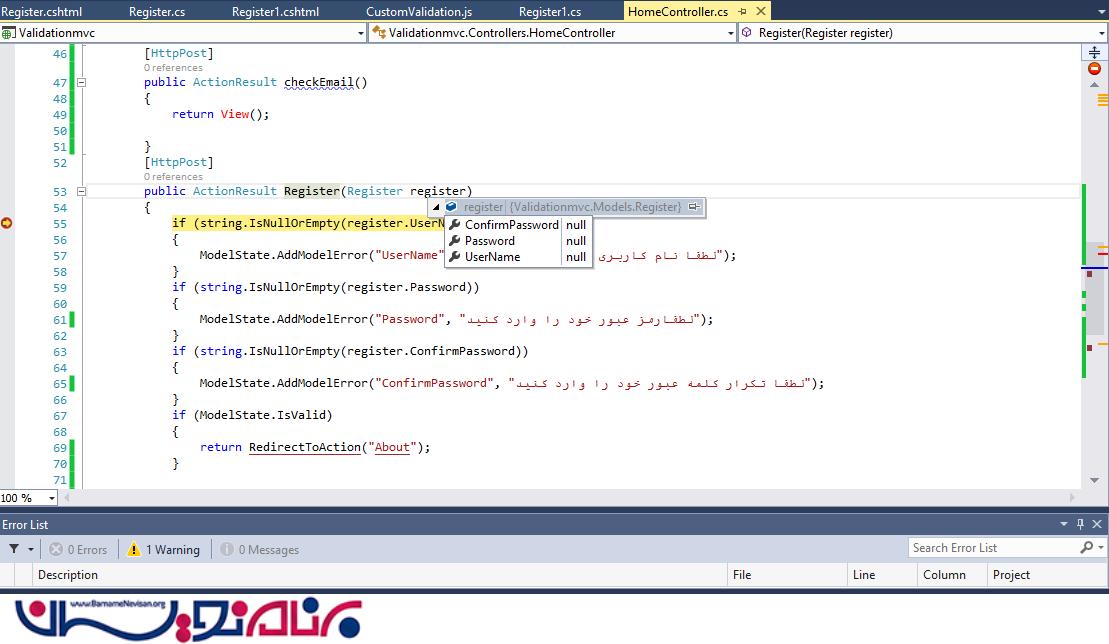
Task: Toggle auto-hide pin on Error List panel
Action: [x=1080, y=525]
